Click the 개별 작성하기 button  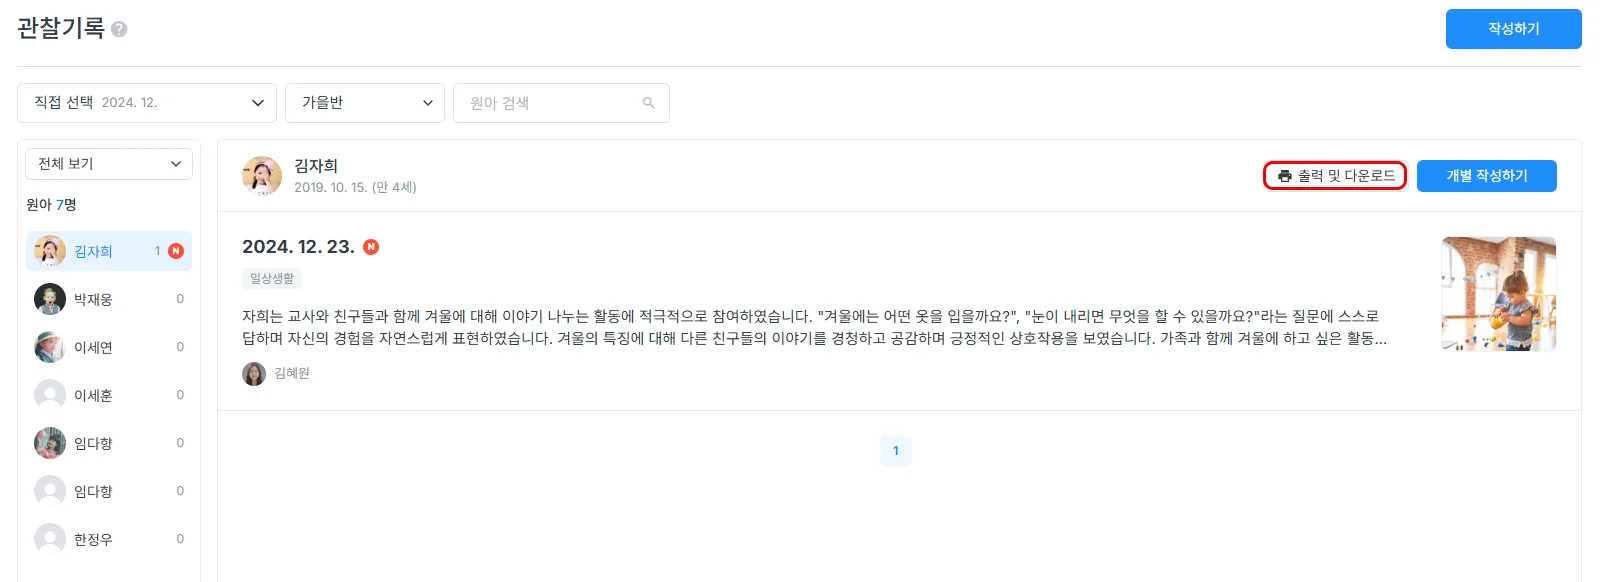point(1486,176)
